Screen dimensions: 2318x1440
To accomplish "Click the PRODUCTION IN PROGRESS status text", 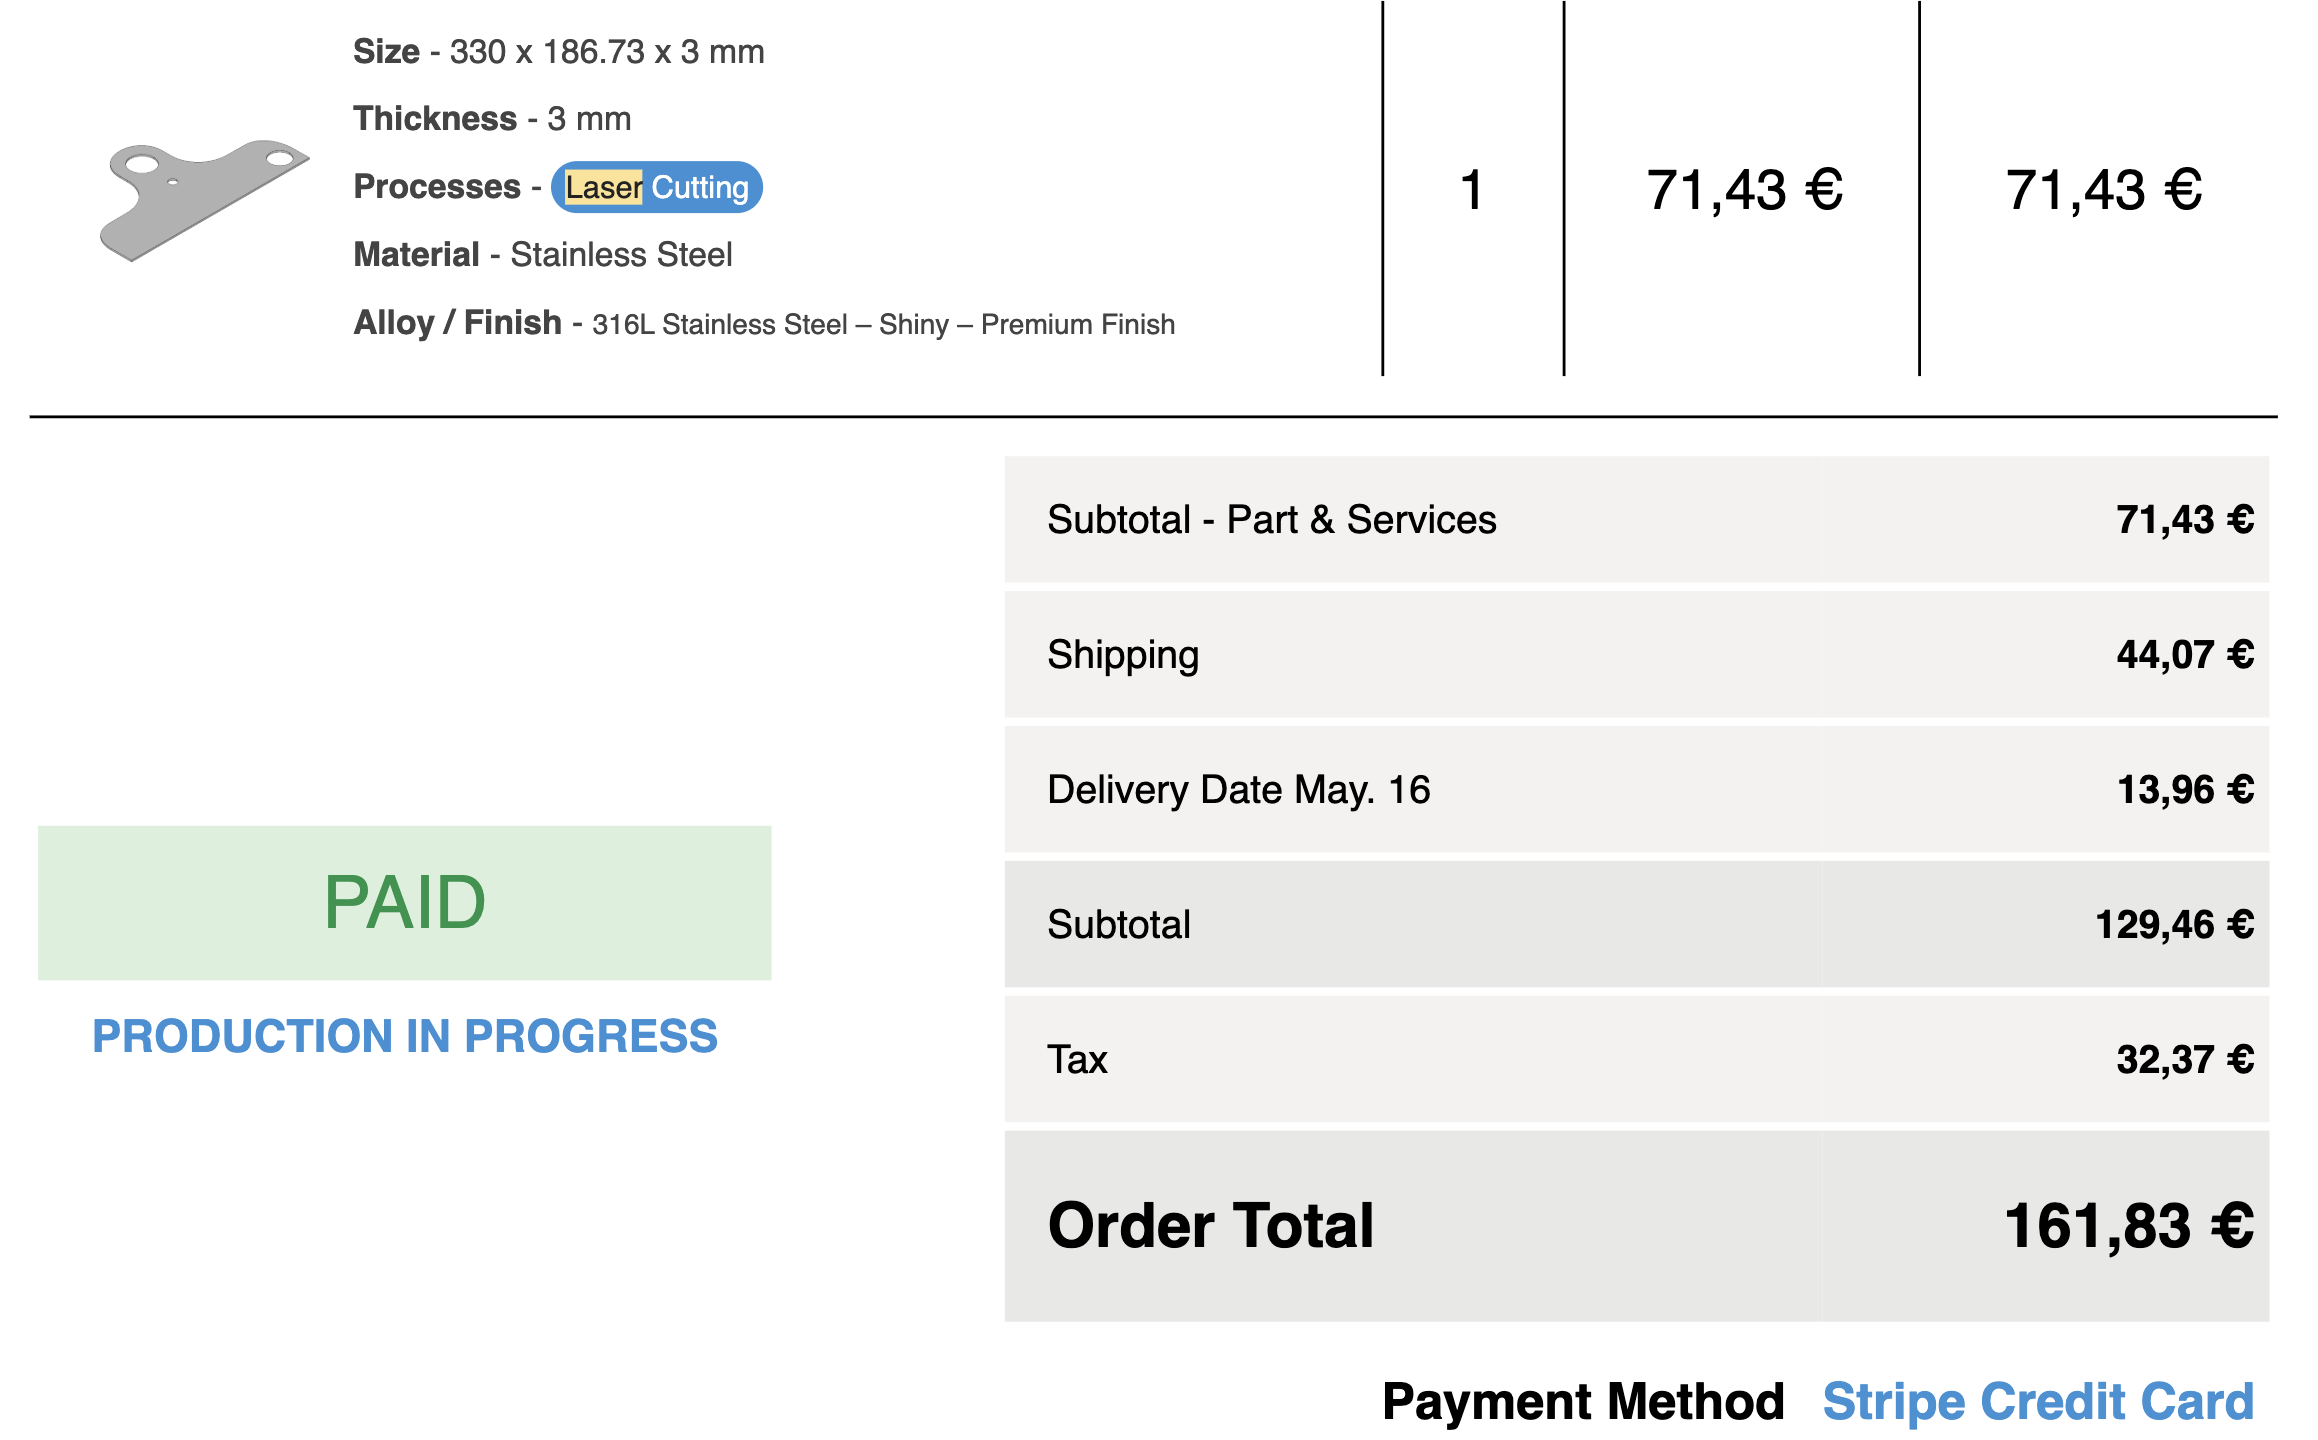I will tap(405, 1036).
